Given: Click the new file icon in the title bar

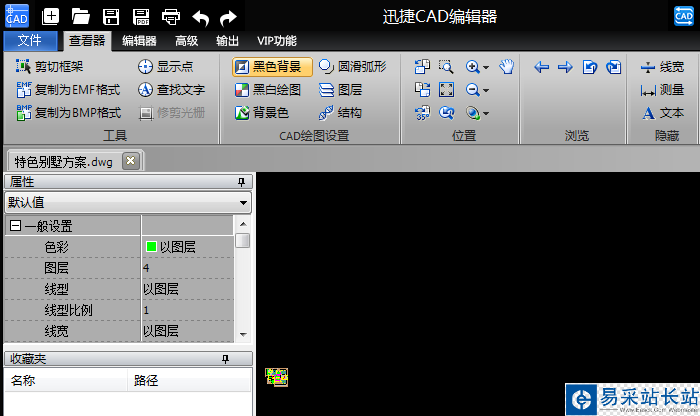Looking at the screenshot, I should (50, 17).
